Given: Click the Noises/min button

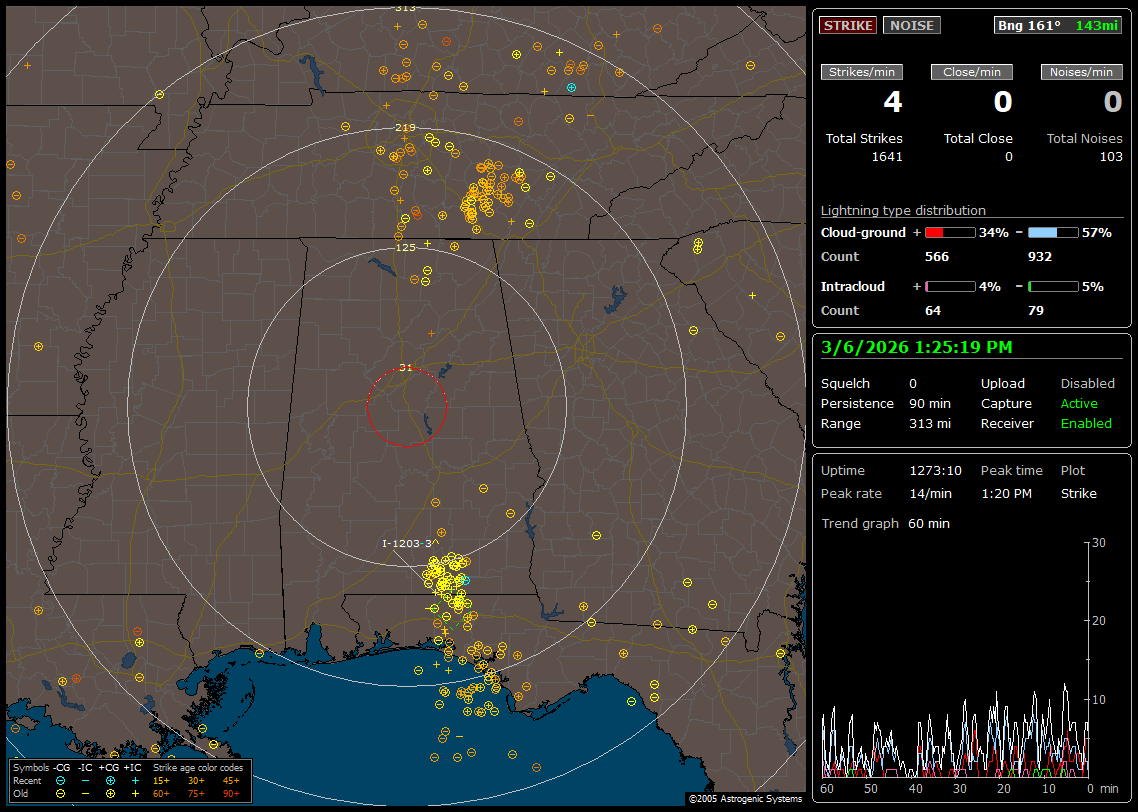Looking at the screenshot, I should (1081, 72).
